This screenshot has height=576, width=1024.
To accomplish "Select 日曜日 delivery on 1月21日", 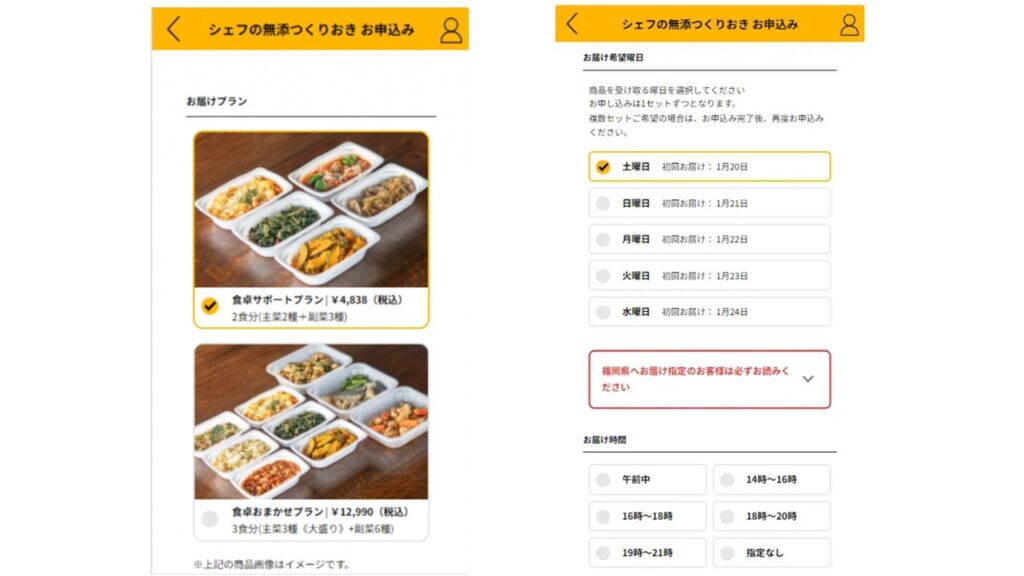I will [x=709, y=203].
